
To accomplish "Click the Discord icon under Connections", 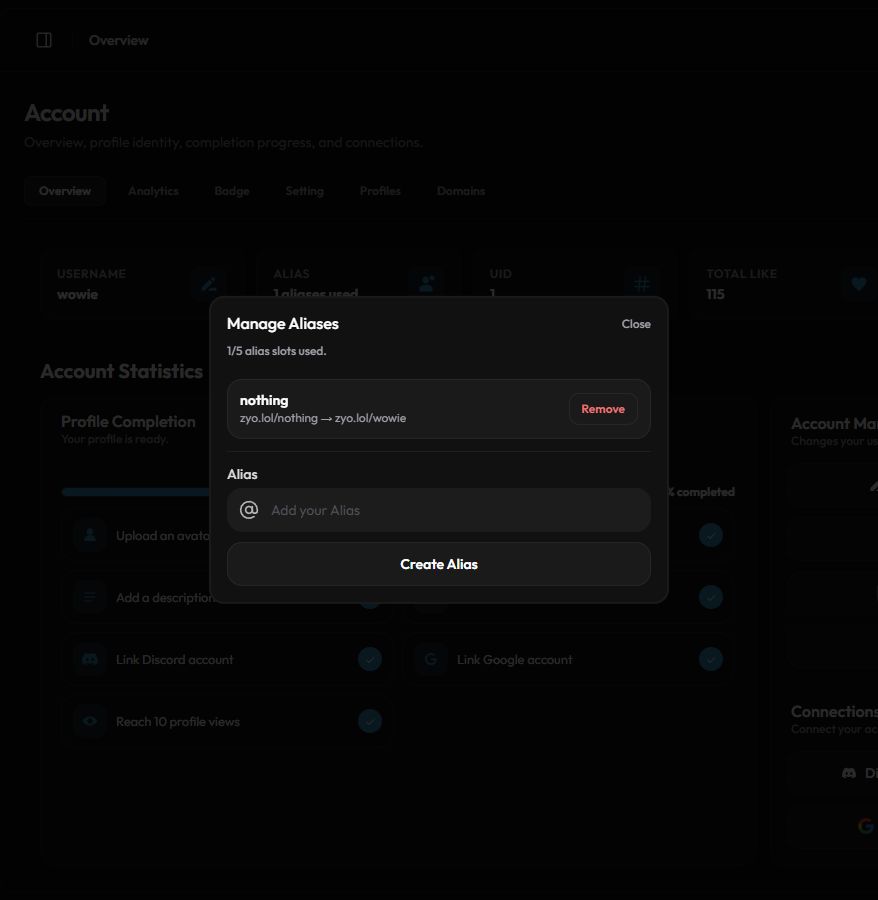I will [849, 773].
